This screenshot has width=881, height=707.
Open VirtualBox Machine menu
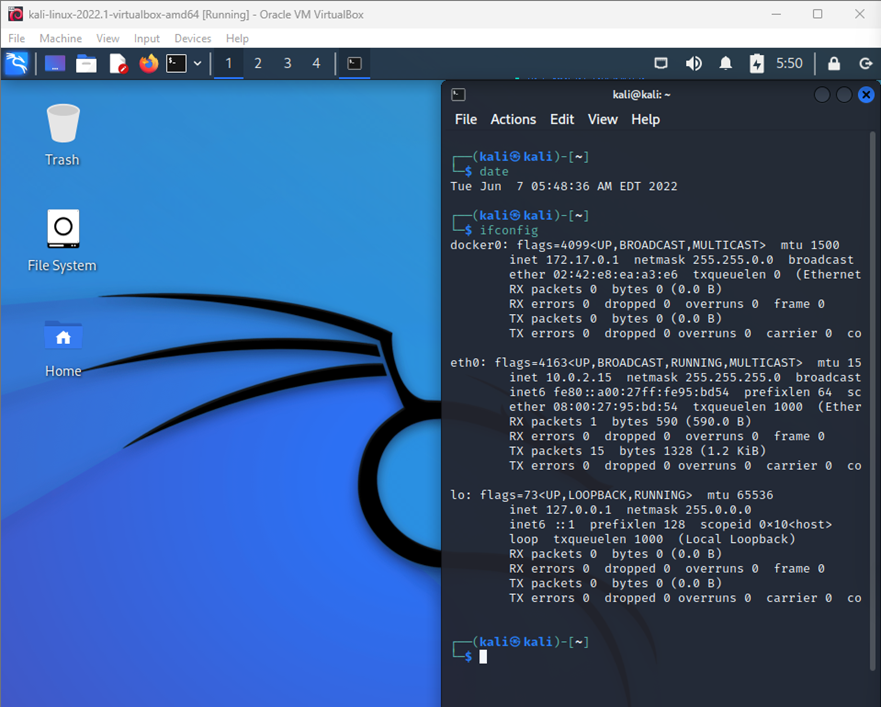click(61, 38)
